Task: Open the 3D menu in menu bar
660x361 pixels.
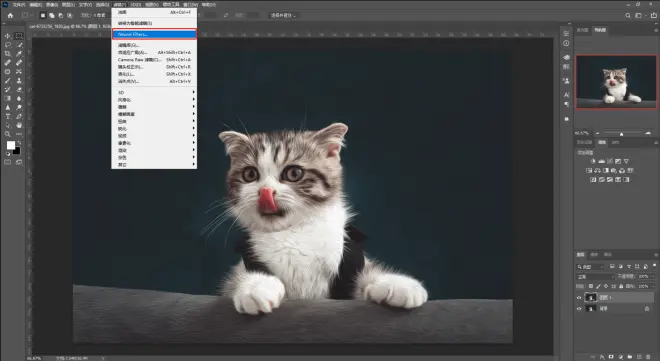Action: (x=136, y=5)
